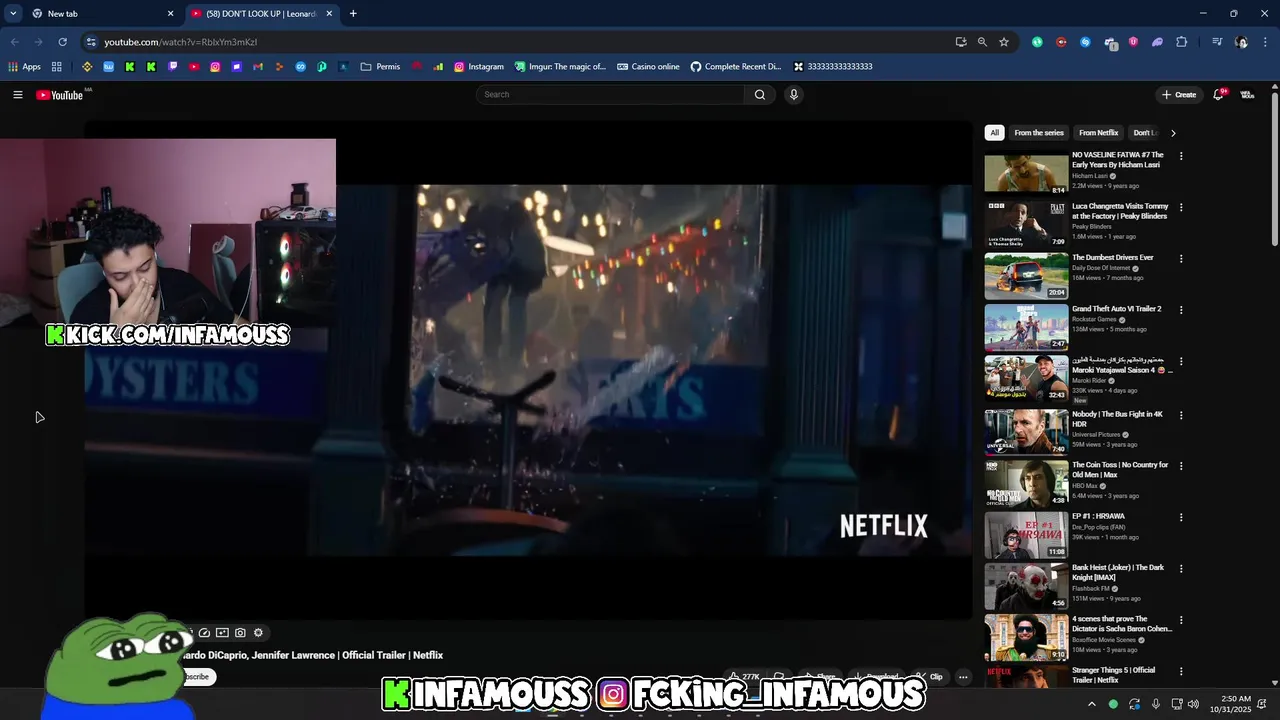Click the player settings gear icon
The image size is (1280, 720).
pos(258,633)
